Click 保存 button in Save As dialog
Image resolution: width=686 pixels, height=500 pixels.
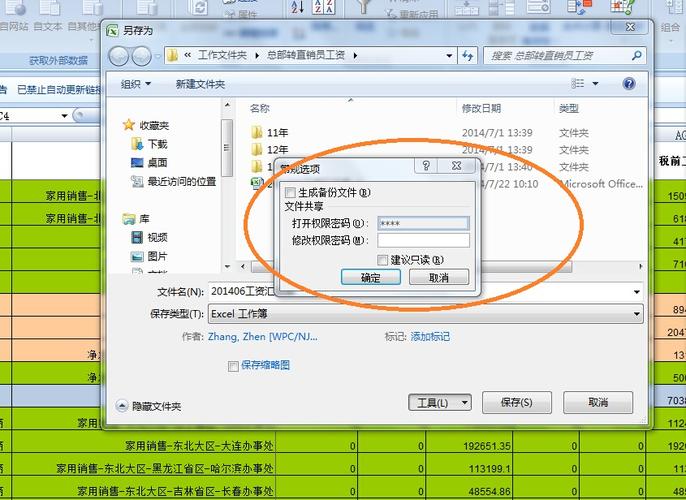[517, 402]
